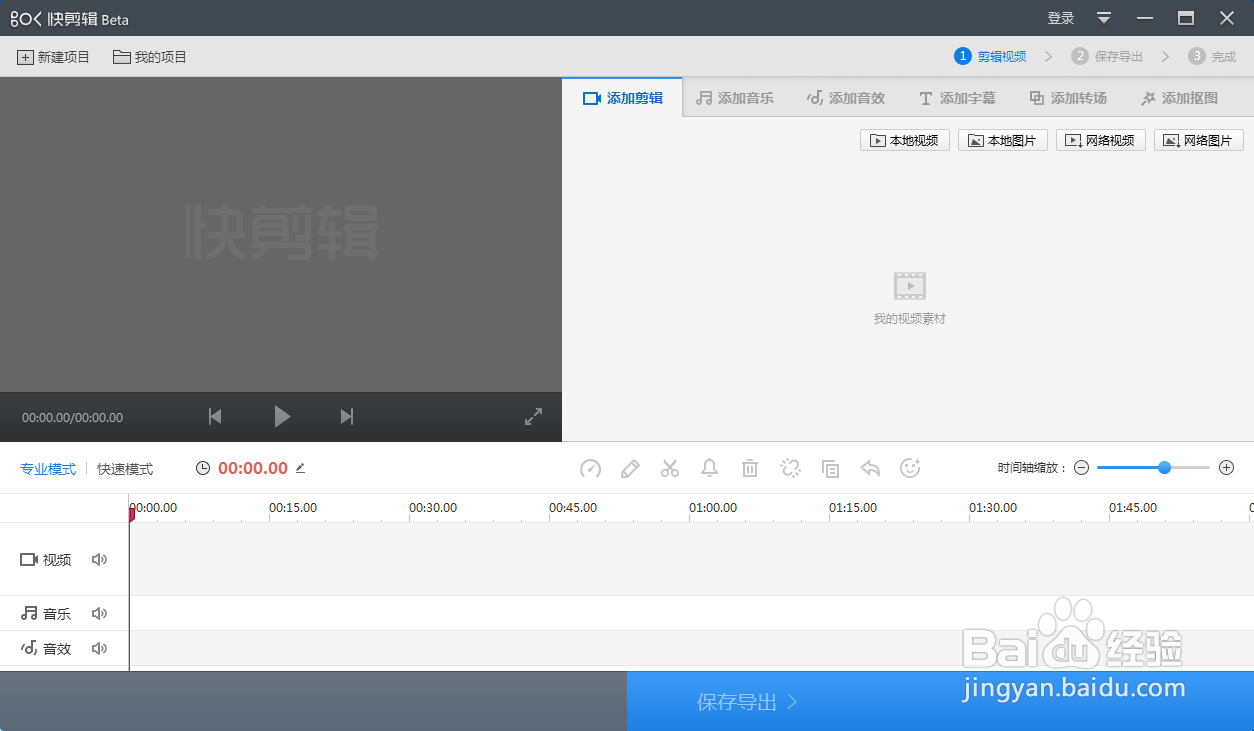Click the red playhead marker
This screenshot has height=731, width=1254.
[x=131, y=514]
